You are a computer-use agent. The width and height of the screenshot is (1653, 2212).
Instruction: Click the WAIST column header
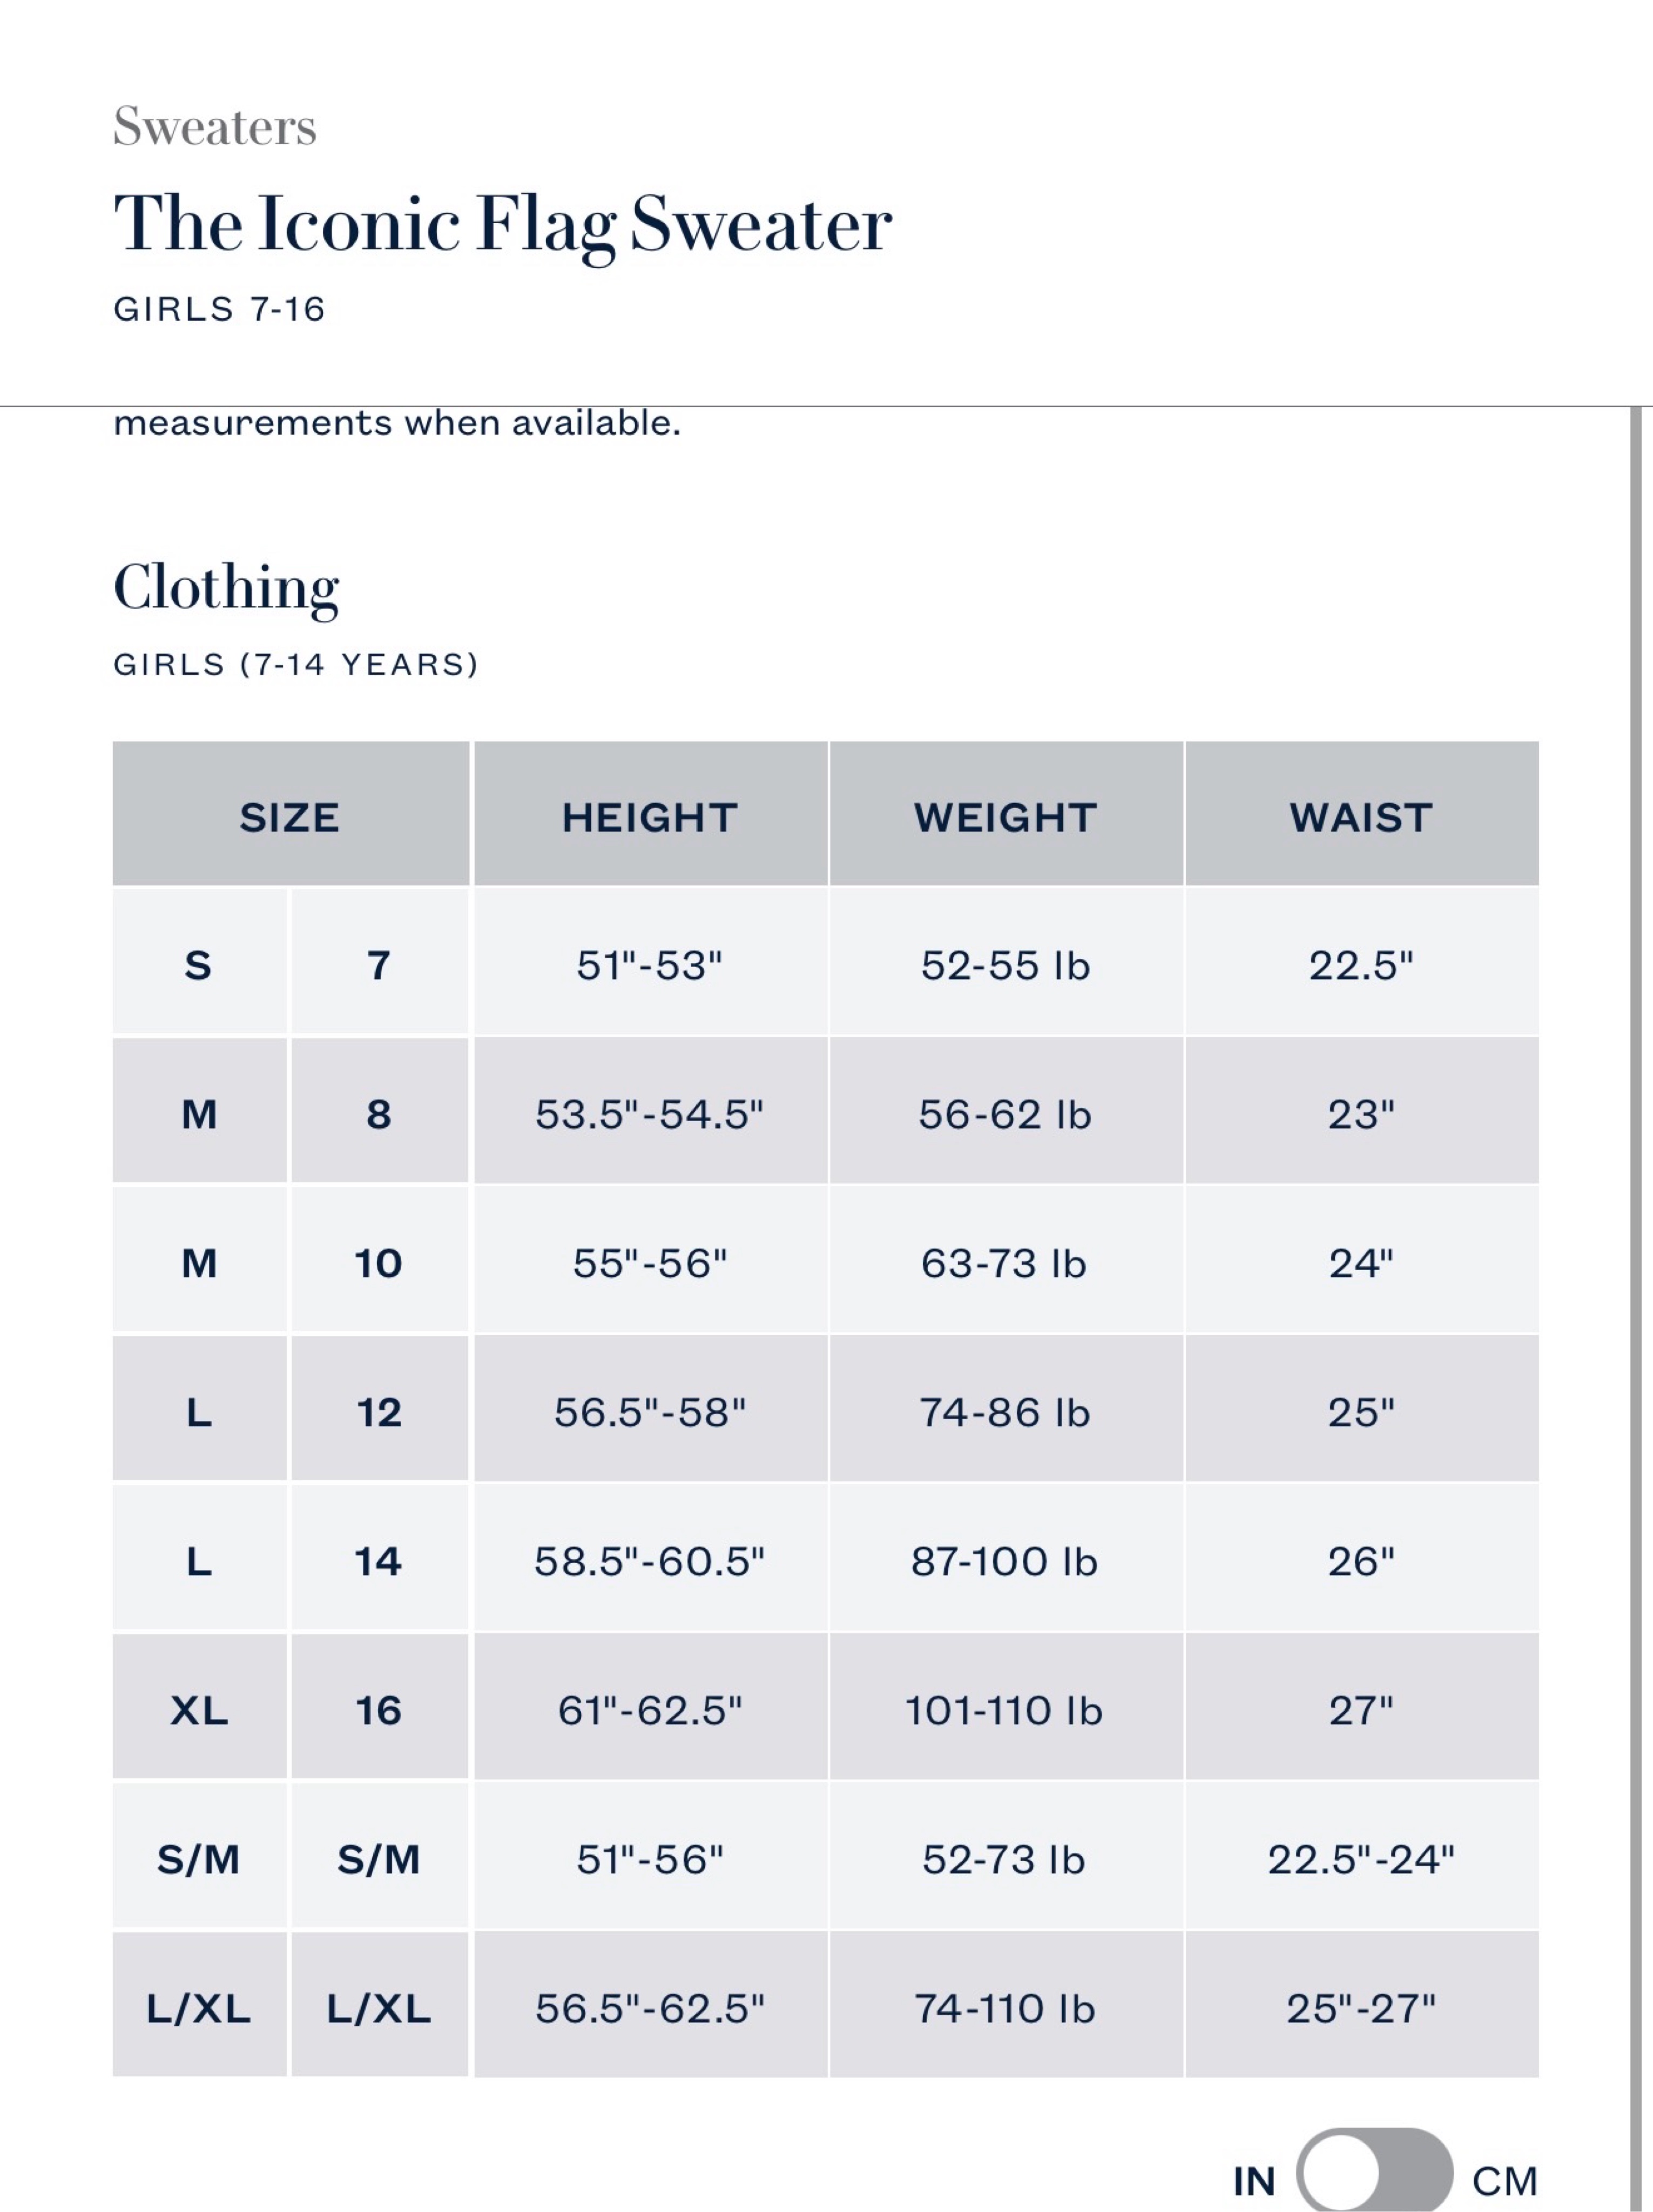click(1361, 814)
